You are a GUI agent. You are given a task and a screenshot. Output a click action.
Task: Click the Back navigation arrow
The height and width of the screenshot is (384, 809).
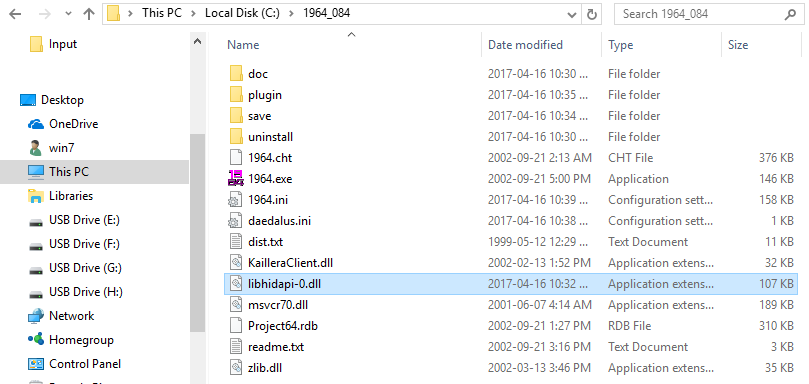(15, 14)
